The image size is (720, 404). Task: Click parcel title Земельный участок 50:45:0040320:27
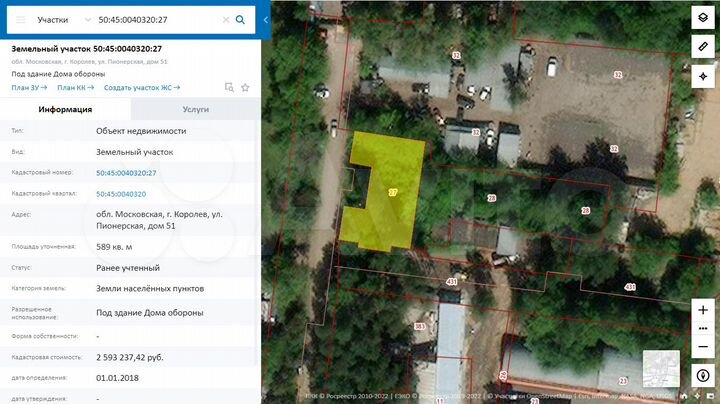point(86,49)
